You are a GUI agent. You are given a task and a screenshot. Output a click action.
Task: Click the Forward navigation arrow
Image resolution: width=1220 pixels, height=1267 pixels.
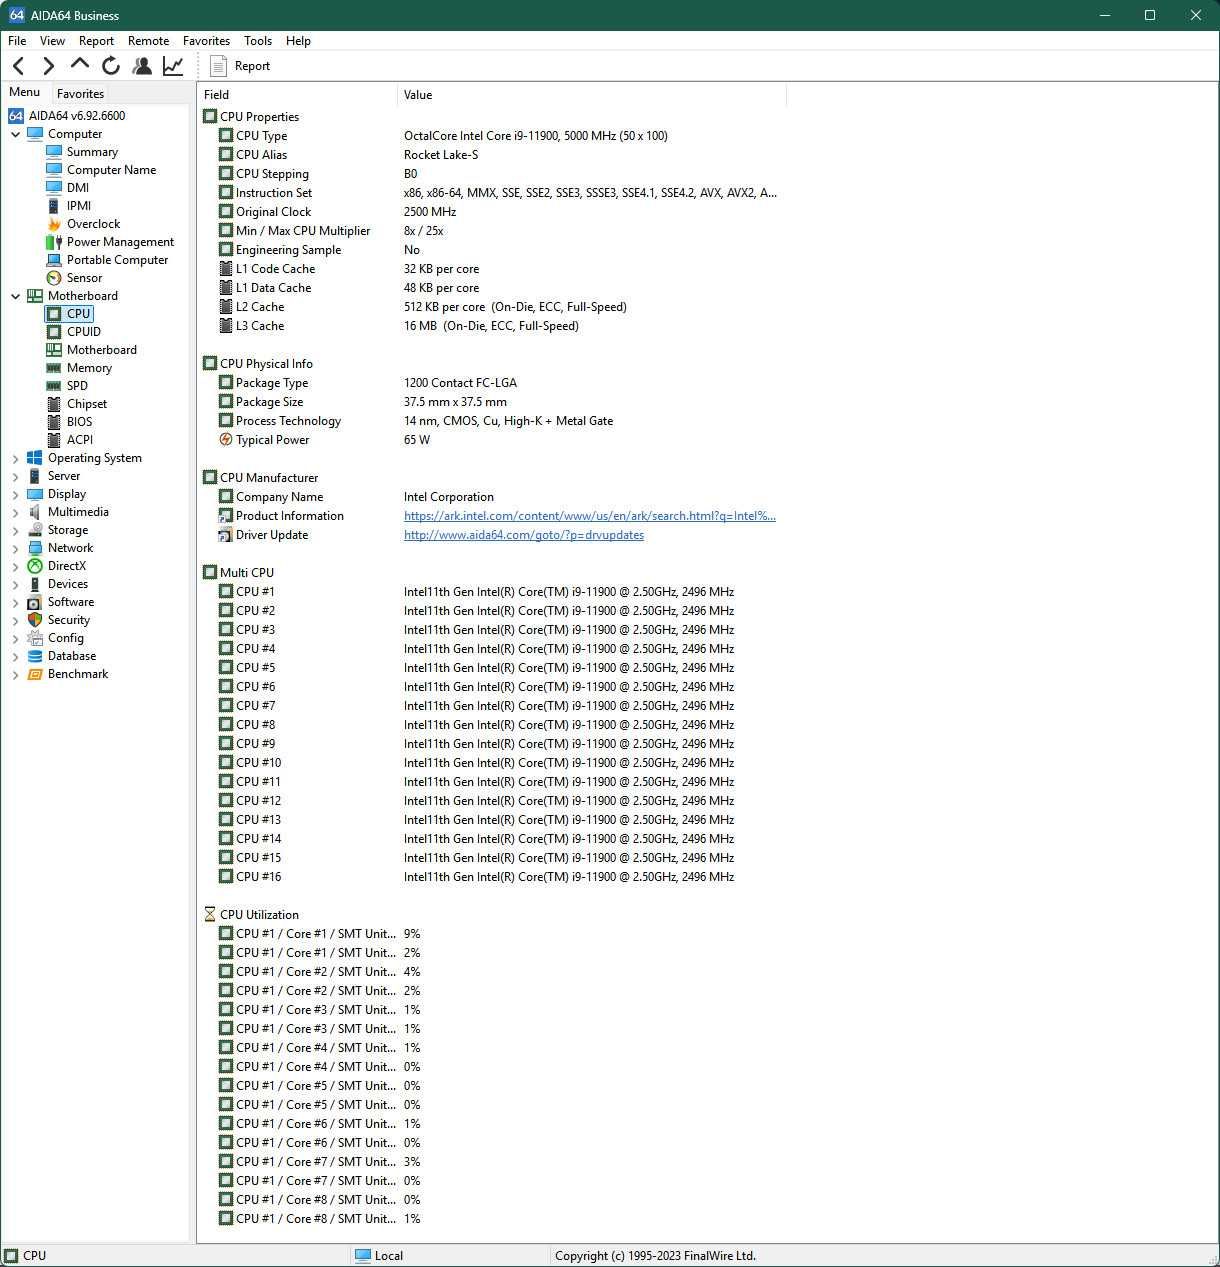click(x=48, y=66)
